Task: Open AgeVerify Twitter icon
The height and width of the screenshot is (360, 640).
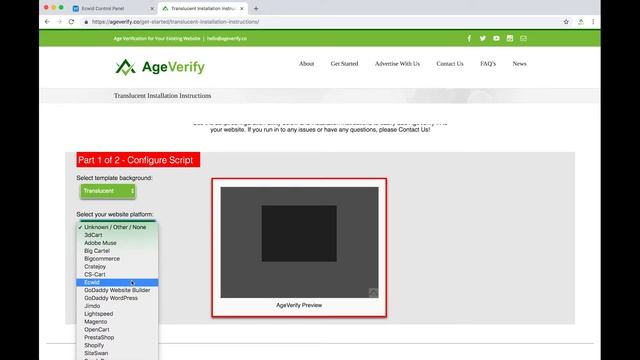Action: click(482, 38)
